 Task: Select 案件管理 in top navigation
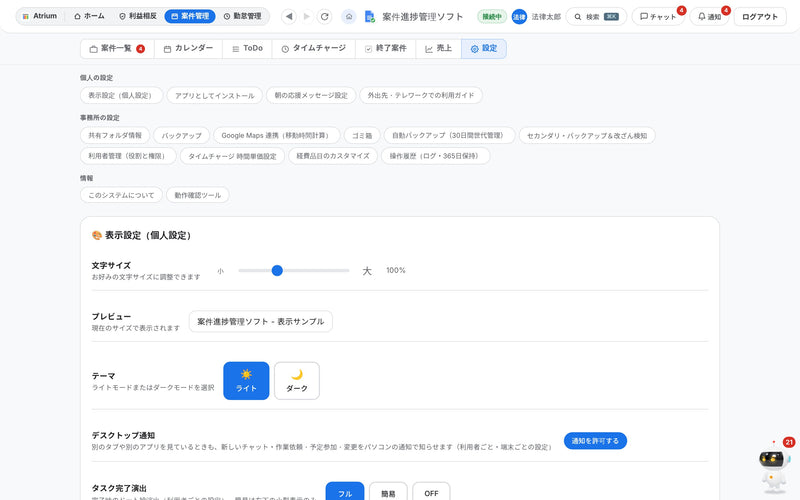(190, 16)
